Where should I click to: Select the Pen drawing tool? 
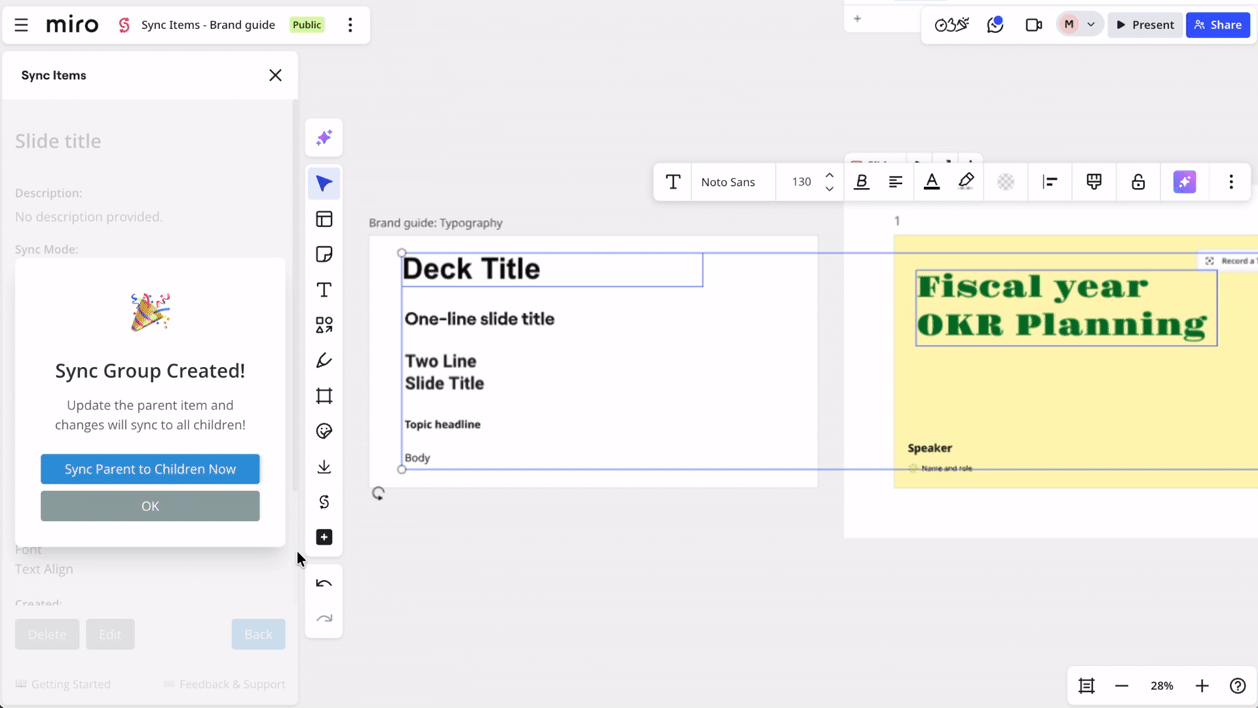point(324,361)
